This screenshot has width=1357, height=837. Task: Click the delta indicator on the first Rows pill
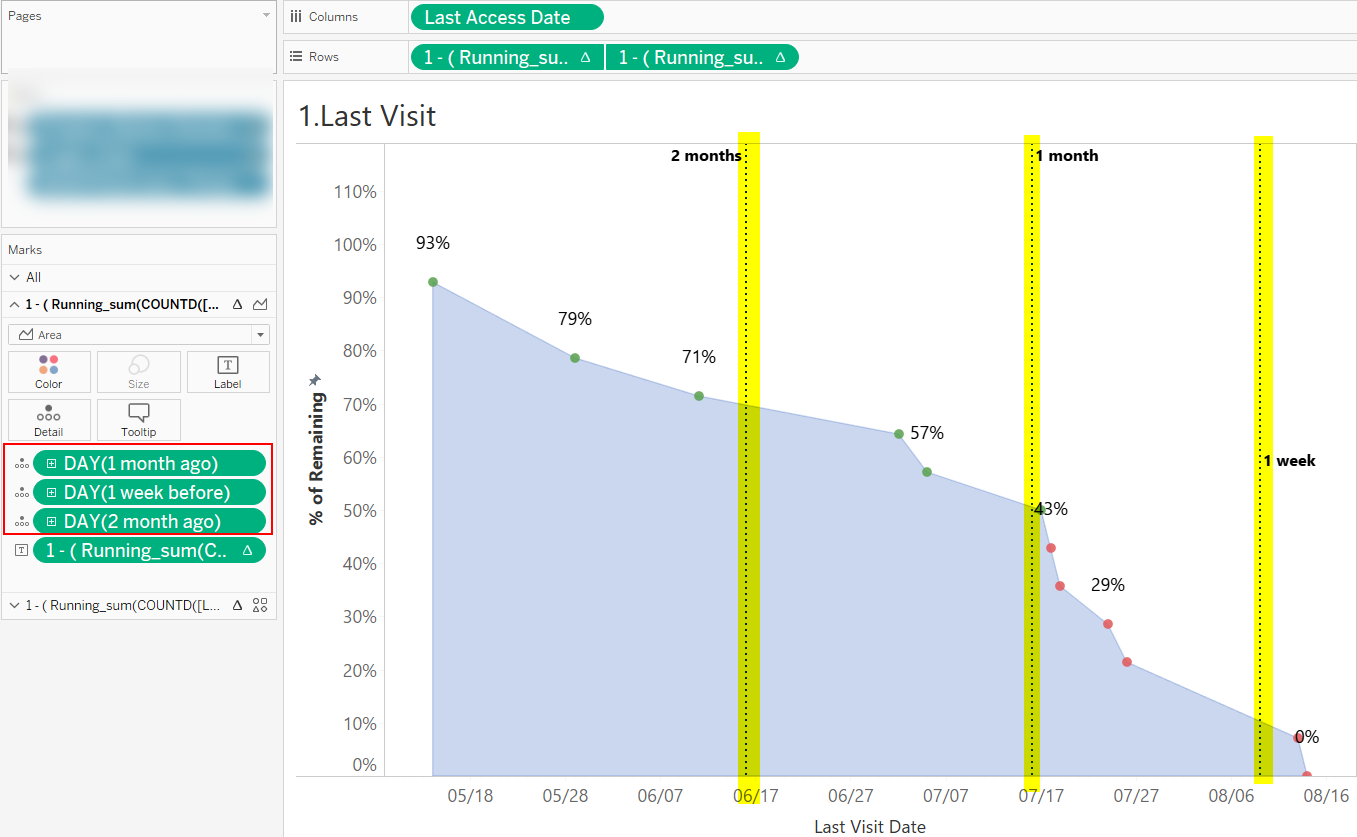pos(584,56)
